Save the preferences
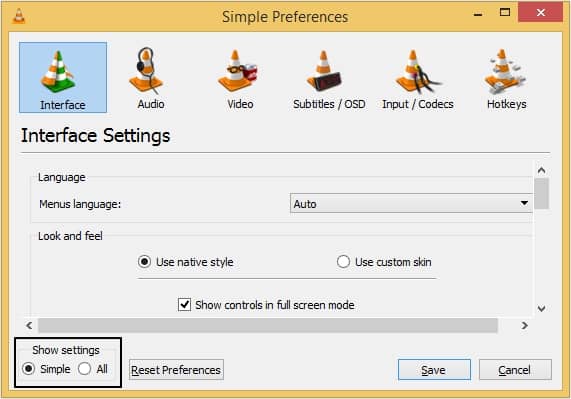Image resolution: width=571 pixels, height=399 pixels. 434,370
